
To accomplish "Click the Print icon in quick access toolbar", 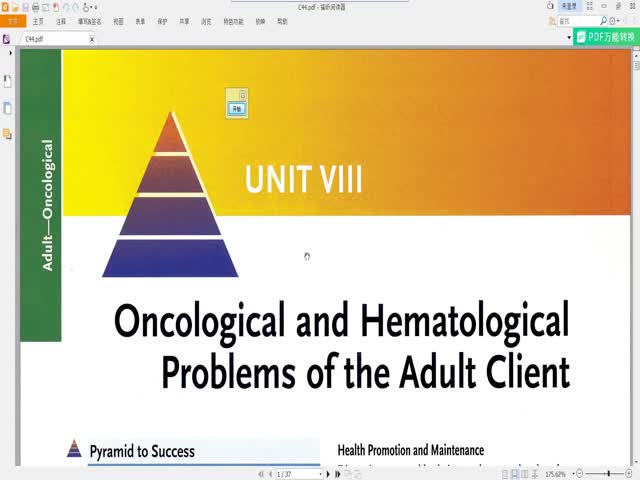I will point(35,7).
